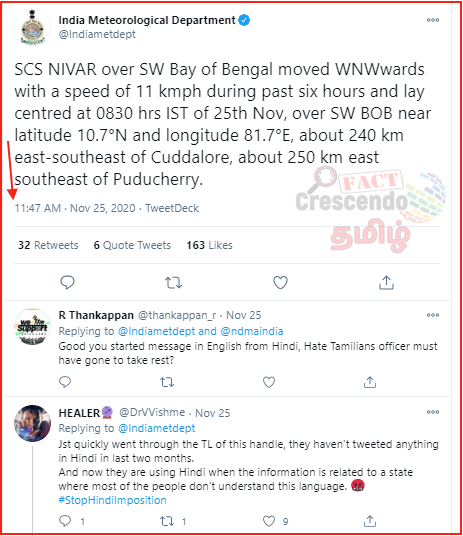Open HEALER's profile avatar
The image size is (463, 536).
tap(32, 423)
